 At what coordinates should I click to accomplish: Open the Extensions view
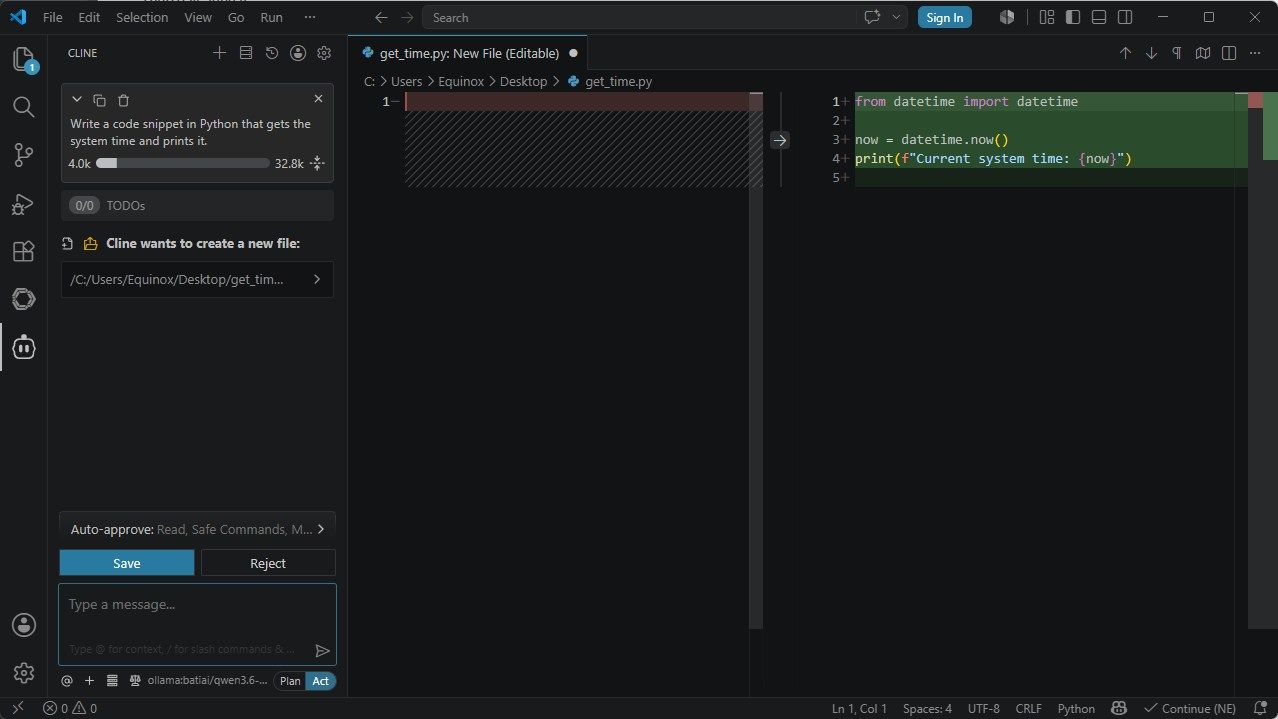[x=24, y=252]
